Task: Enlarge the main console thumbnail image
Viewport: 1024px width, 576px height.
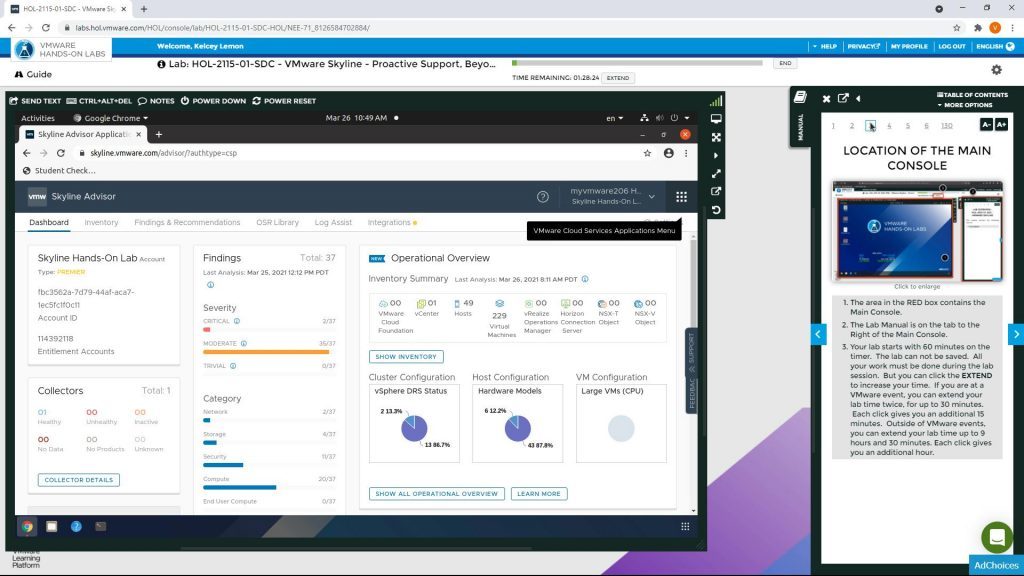Action: [x=917, y=231]
